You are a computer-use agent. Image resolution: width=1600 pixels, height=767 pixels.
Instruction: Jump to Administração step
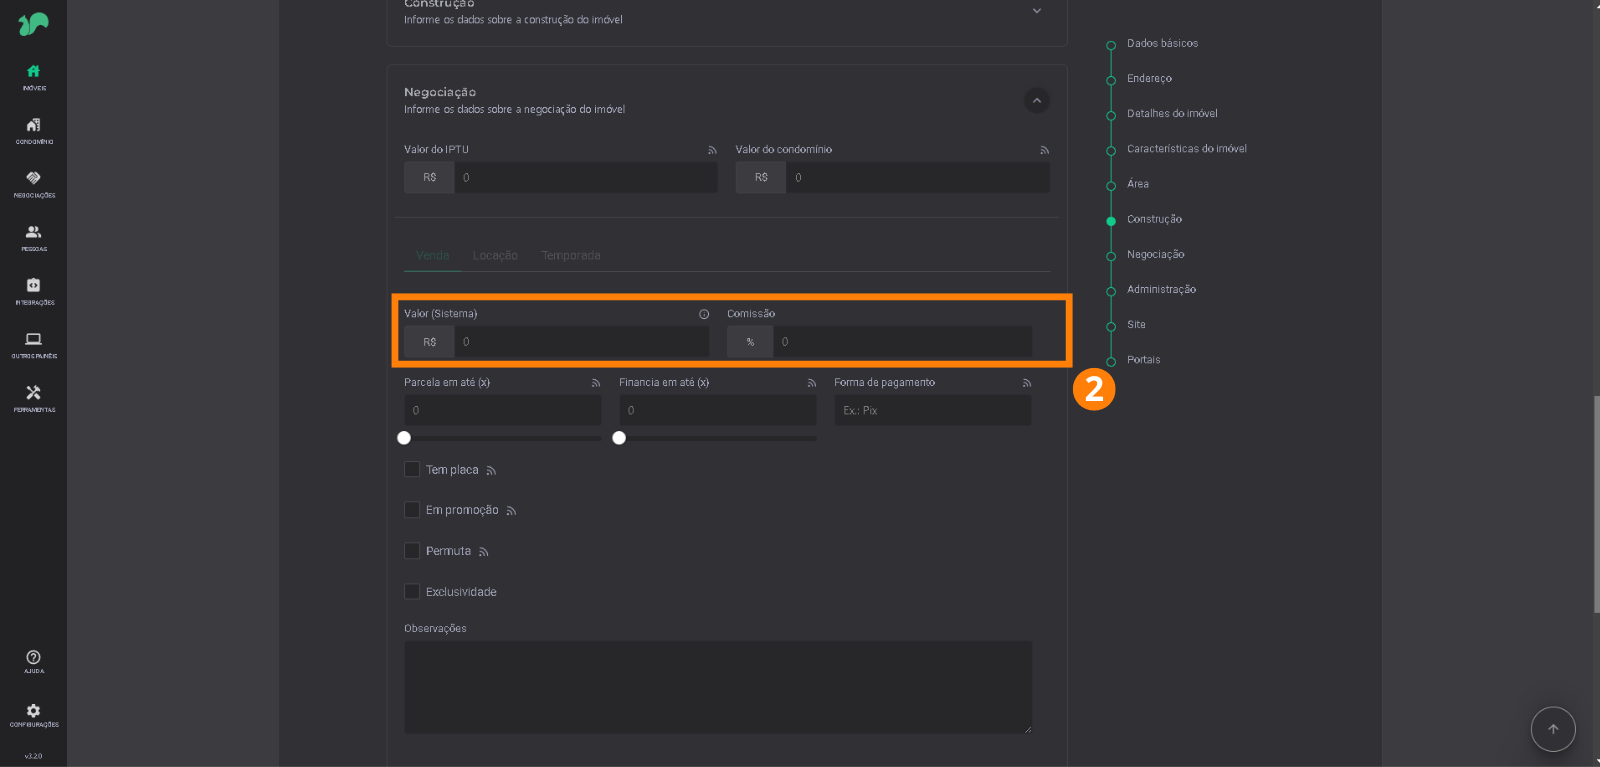[1161, 289]
